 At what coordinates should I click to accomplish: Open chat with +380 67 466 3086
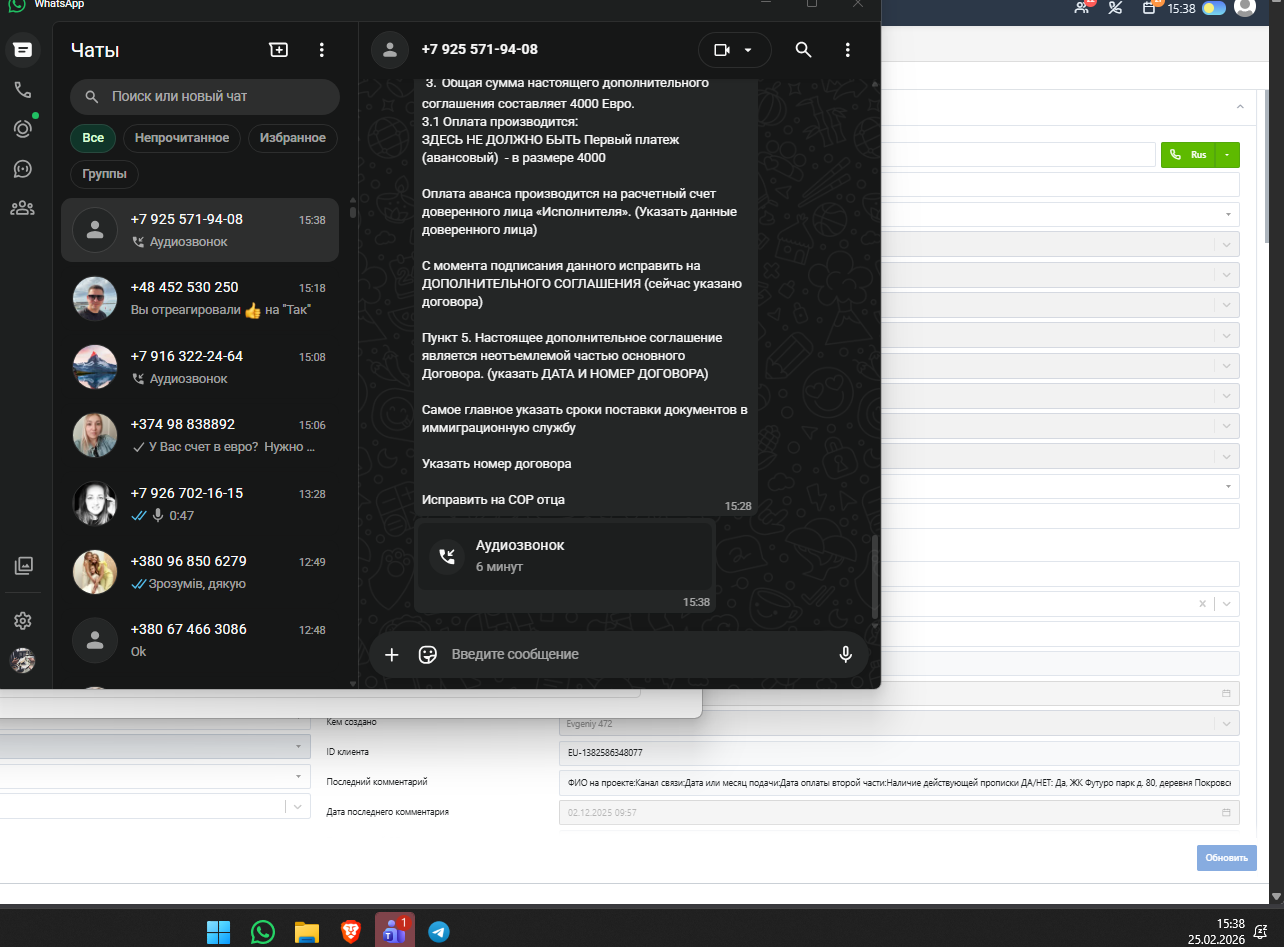point(200,640)
